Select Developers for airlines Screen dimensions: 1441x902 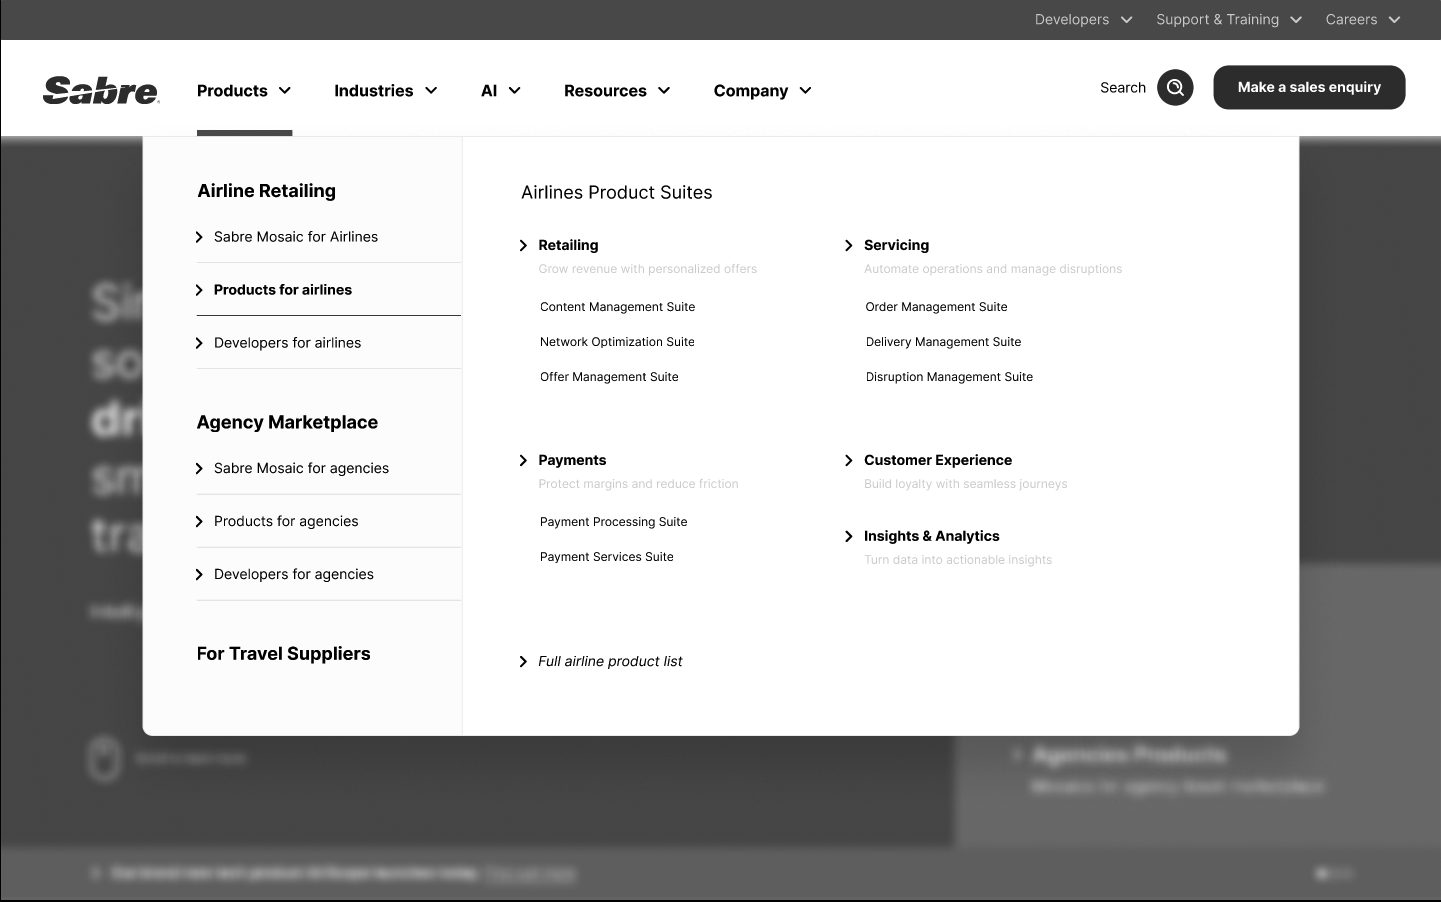287,343
